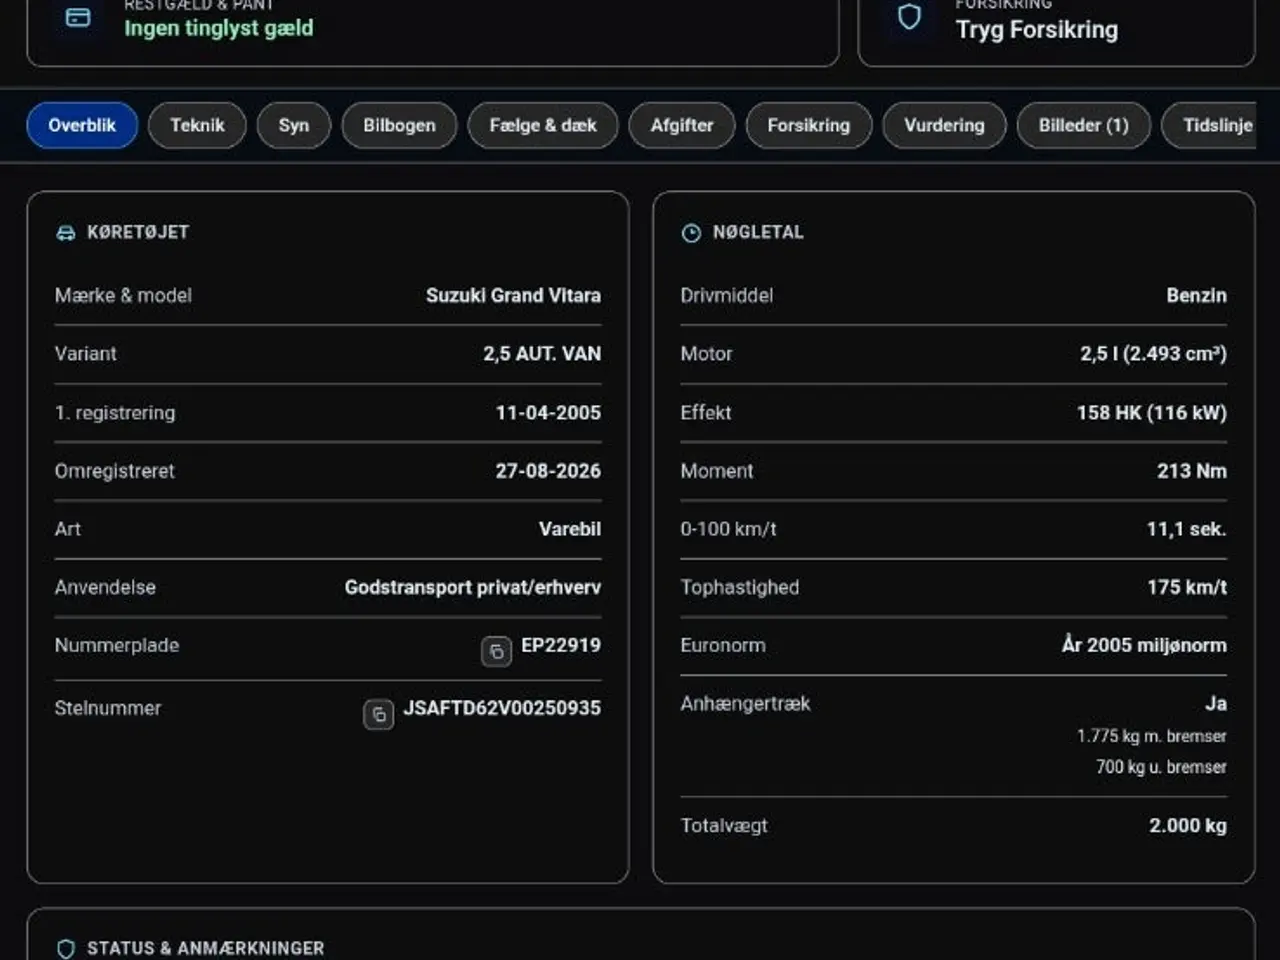Open the Forsikring tab
Image resolution: width=1280 pixels, height=960 pixels.
click(809, 125)
